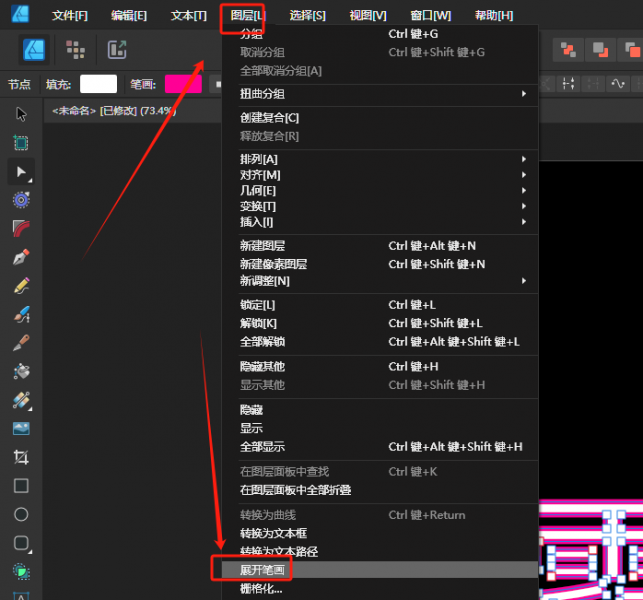
Task: Choose 在图层面板中全部折叠 entry
Action: click(380, 490)
